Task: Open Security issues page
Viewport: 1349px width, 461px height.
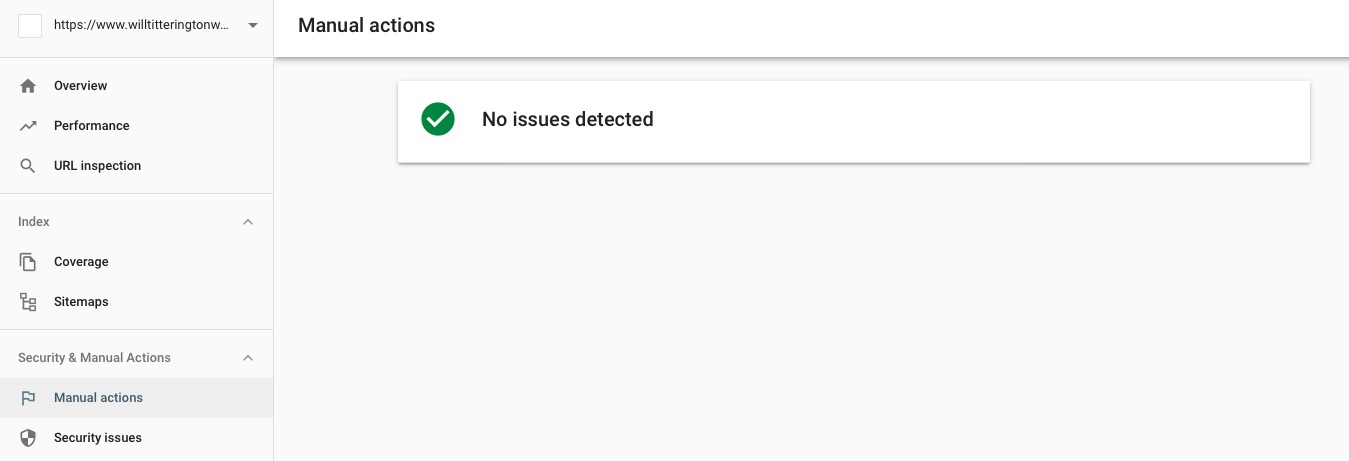Action: (x=98, y=438)
